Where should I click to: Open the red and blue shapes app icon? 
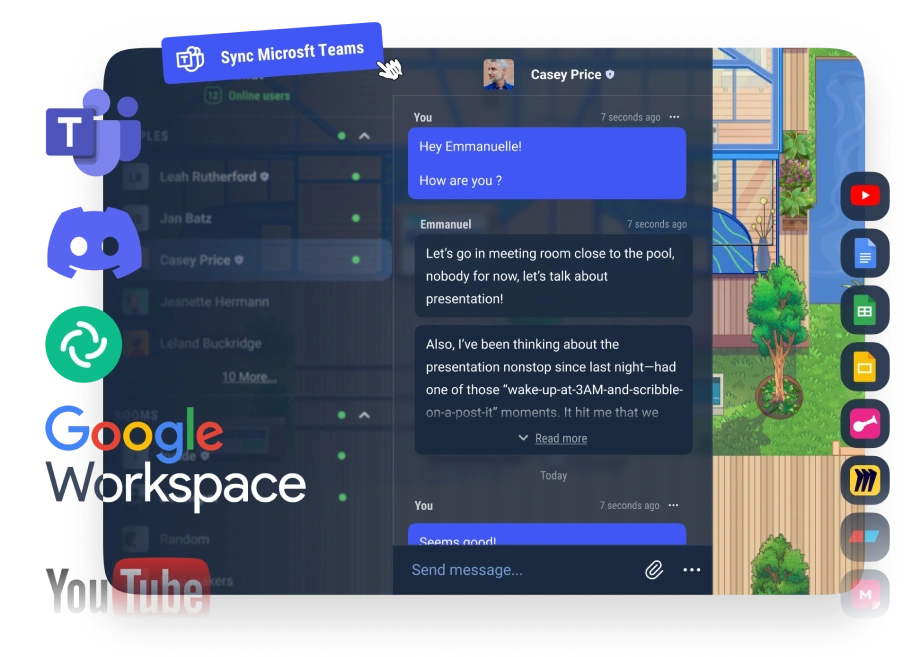click(x=865, y=537)
